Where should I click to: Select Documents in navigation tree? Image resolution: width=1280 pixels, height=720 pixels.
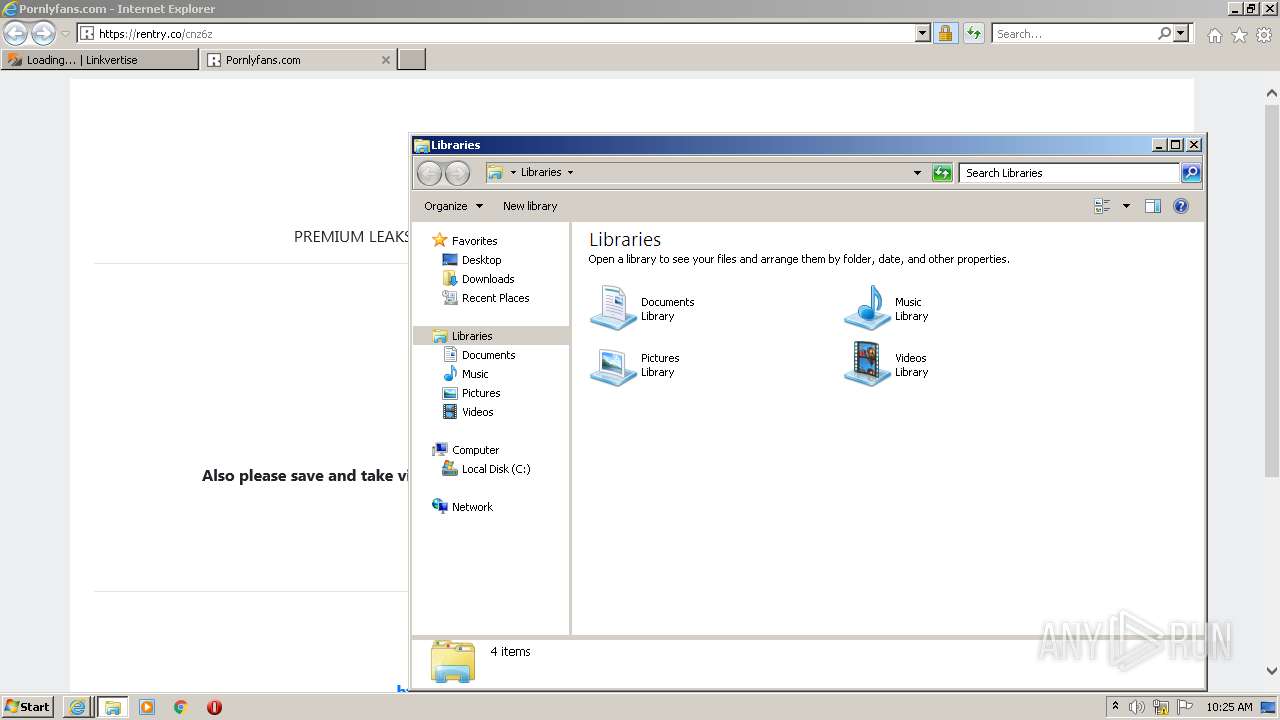[488, 355]
